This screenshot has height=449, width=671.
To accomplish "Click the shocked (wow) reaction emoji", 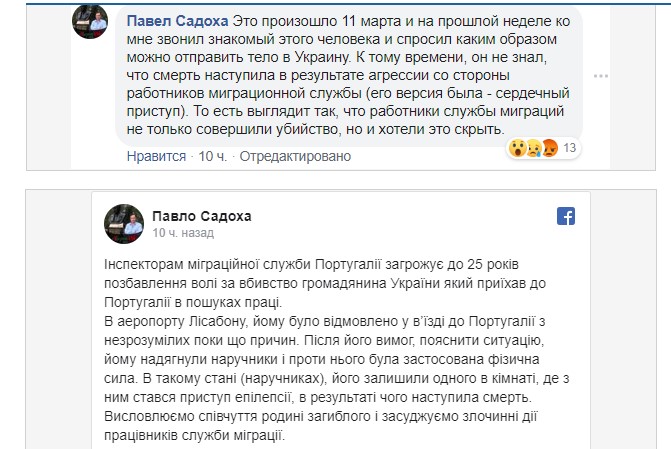I will click(x=517, y=149).
